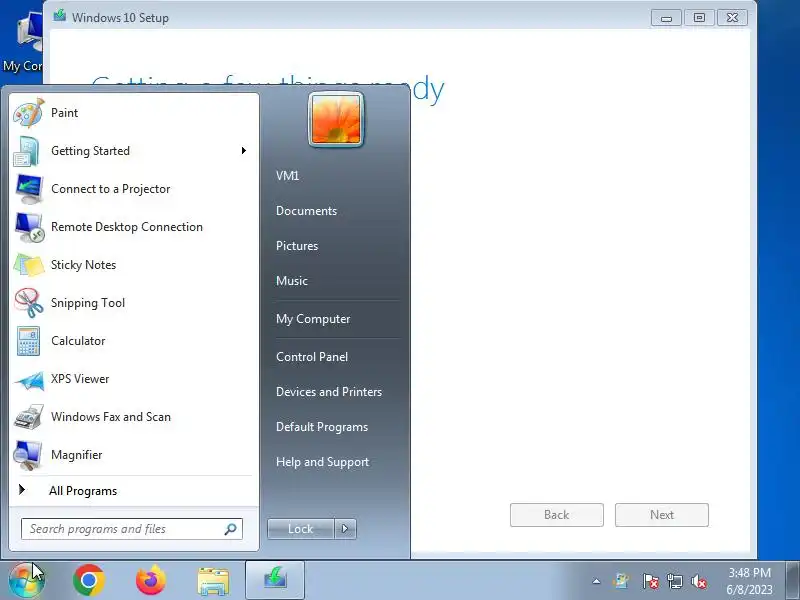This screenshot has height=600, width=800.
Task: Click the Search programs and files box
Action: (132, 529)
